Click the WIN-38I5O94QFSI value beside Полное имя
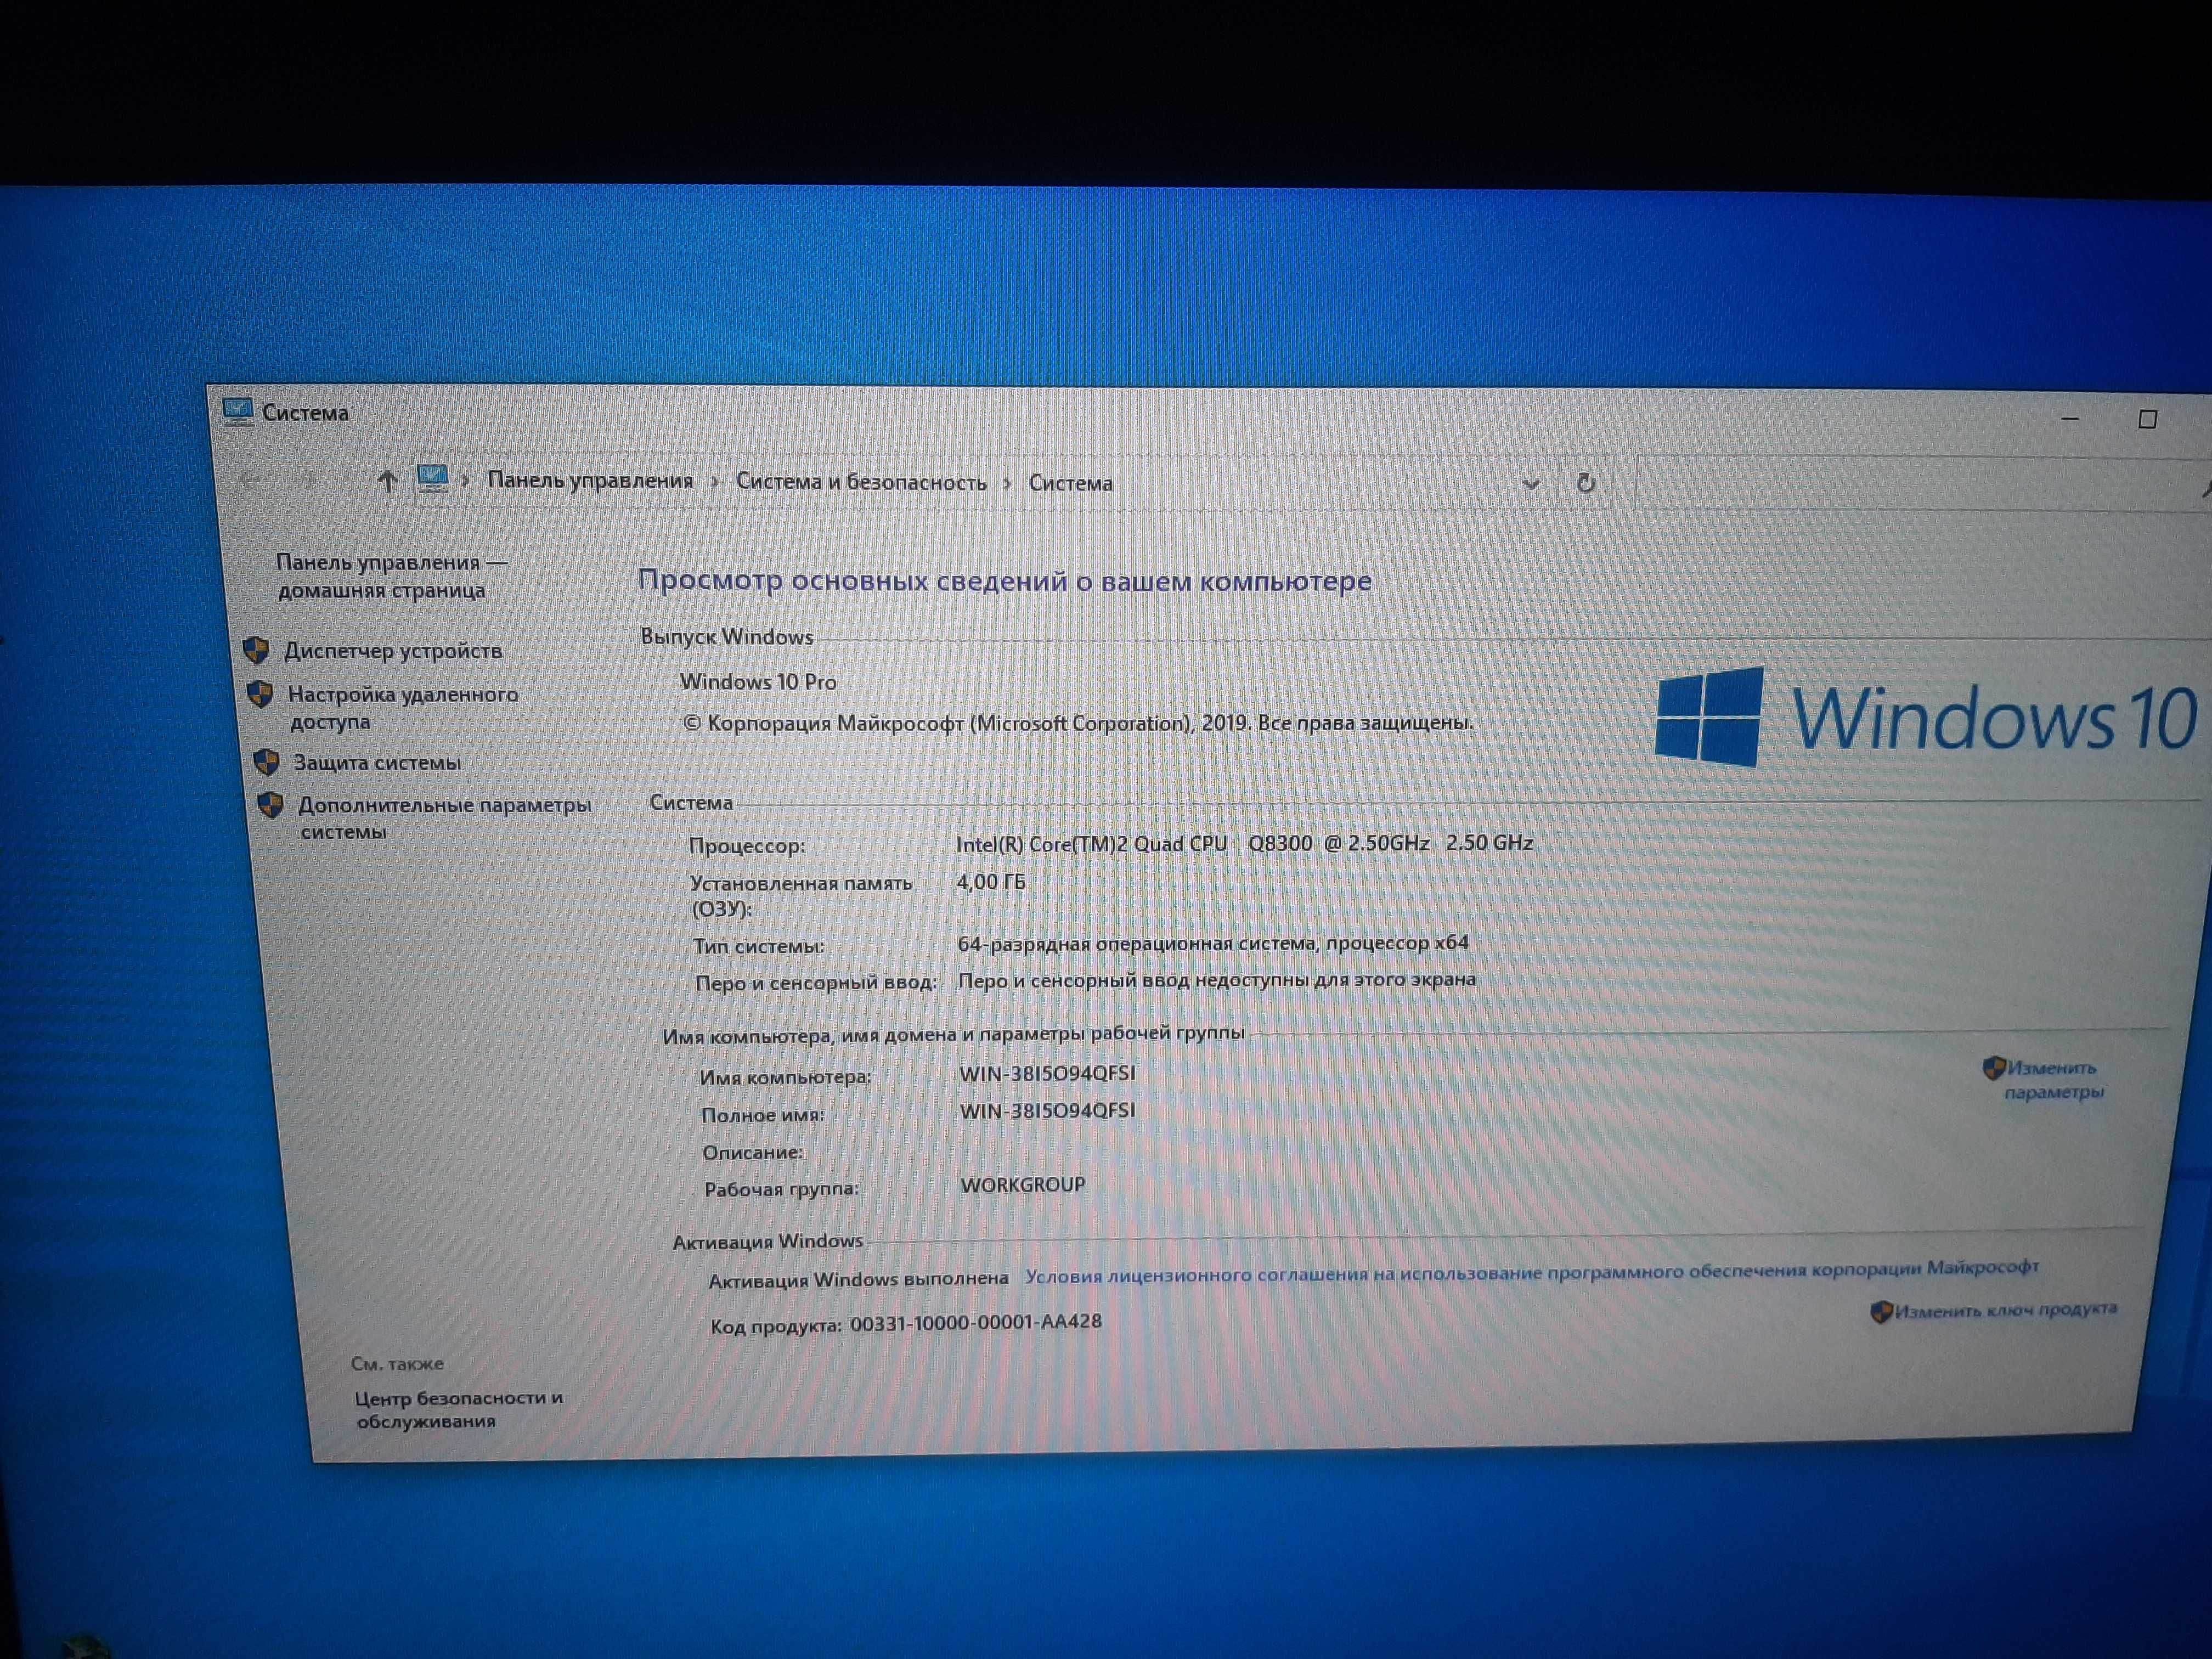Viewport: 2212px width, 1659px height. 1048,1110
